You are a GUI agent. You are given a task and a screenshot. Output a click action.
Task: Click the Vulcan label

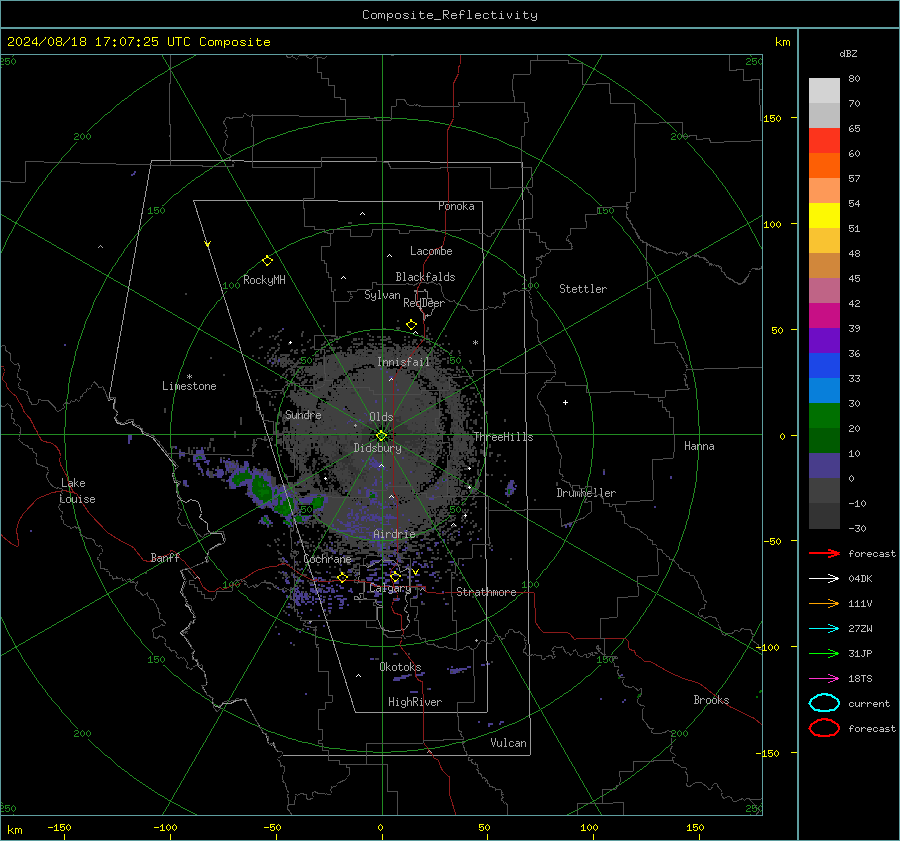509,743
